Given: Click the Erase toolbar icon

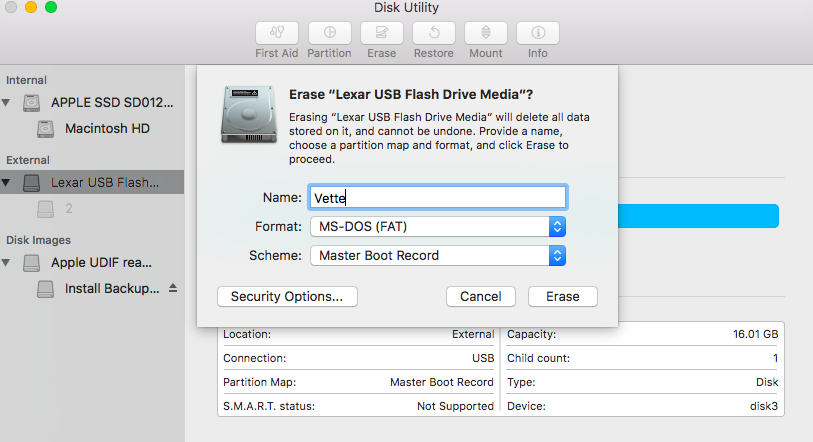Looking at the screenshot, I should point(382,33).
